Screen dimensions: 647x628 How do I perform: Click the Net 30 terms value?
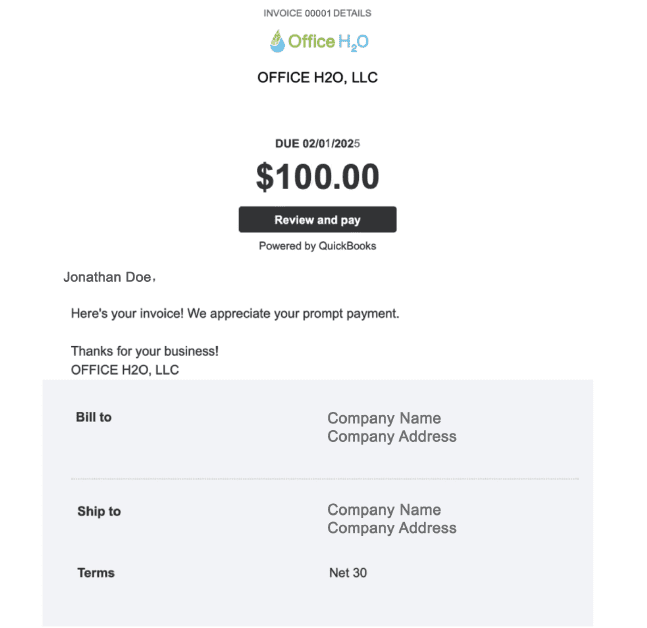click(x=348, y=573)
